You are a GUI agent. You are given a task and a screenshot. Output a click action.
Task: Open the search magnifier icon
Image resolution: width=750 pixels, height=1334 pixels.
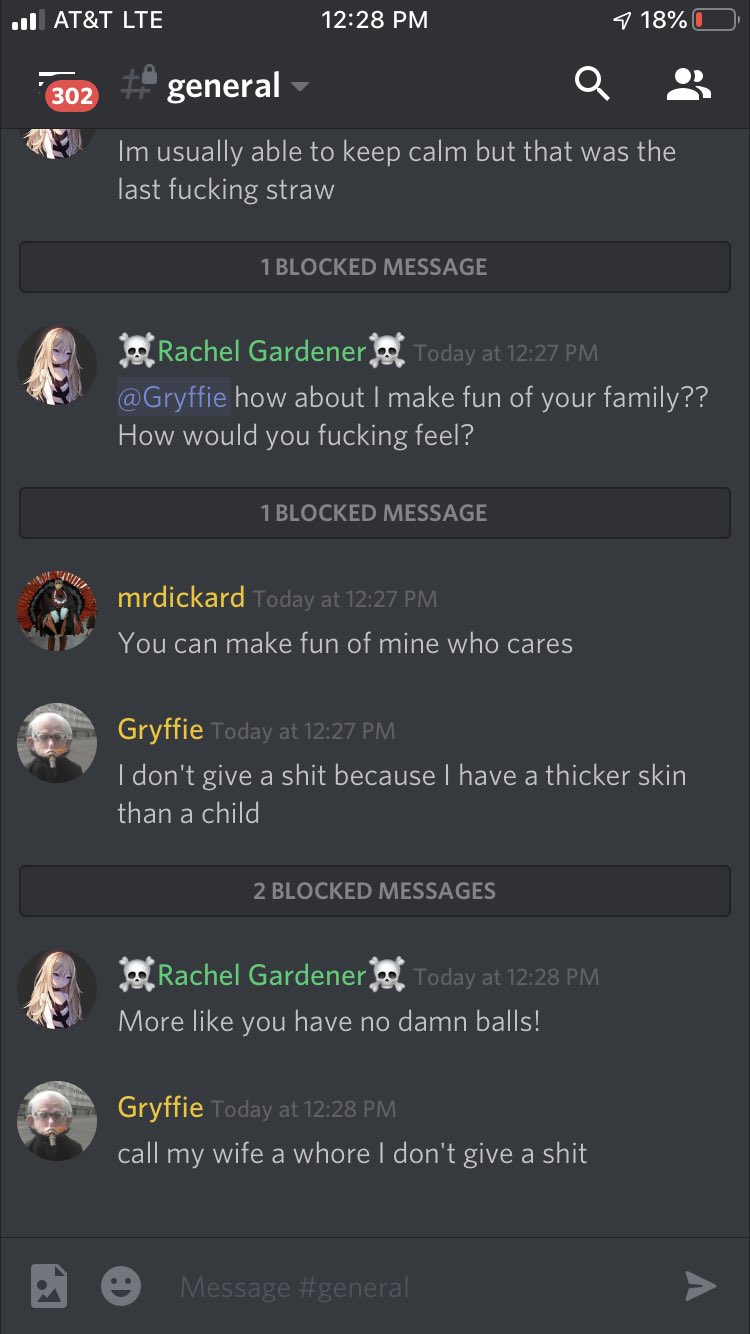coord(592,84)
